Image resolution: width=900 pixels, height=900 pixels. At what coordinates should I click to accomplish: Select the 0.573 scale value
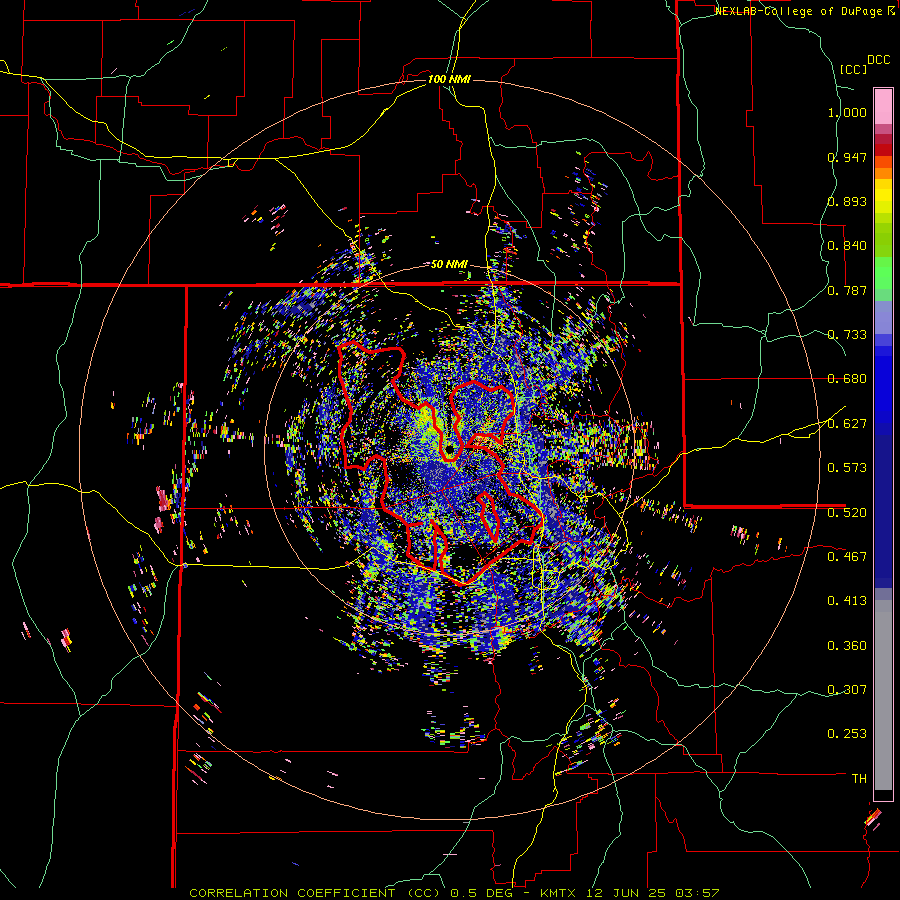click(847, 468)
